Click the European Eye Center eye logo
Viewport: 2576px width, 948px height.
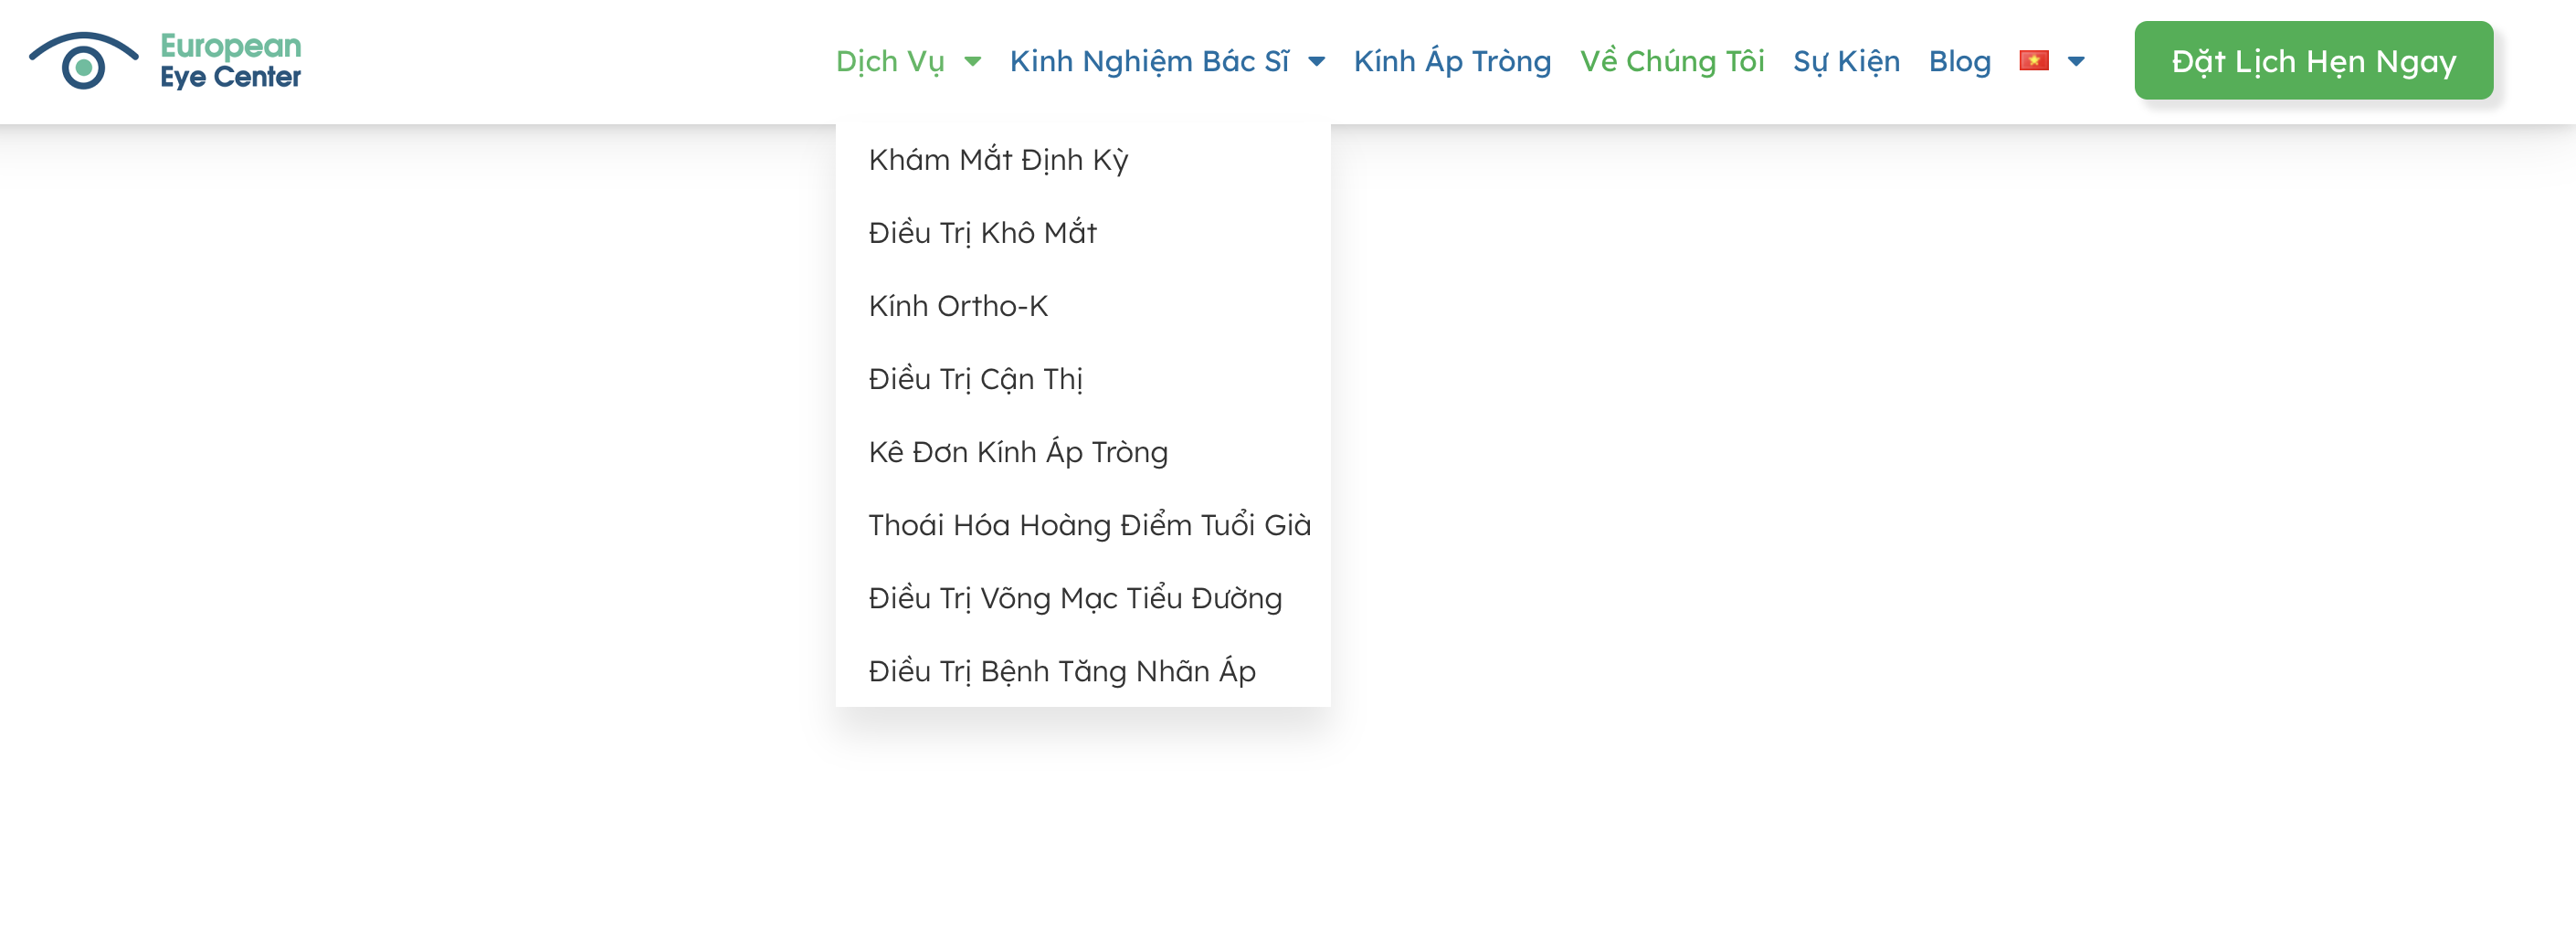tap(84, 62)
